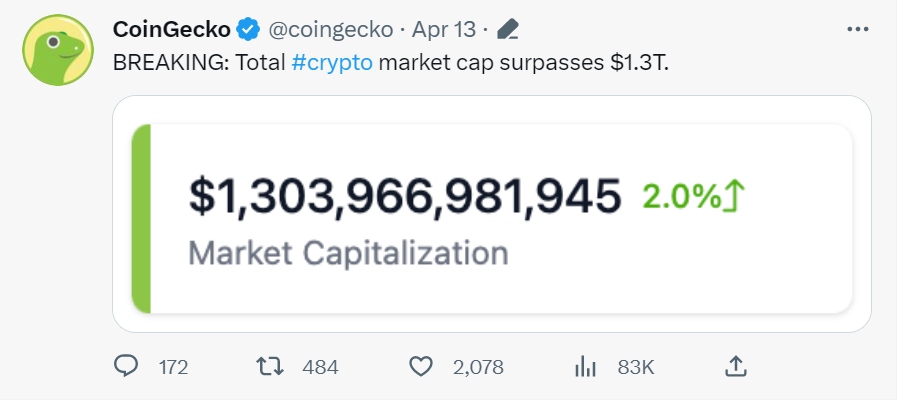Click the reply speech bubble icon
This screenshot has height=400, width=905.
coord(126,366)
